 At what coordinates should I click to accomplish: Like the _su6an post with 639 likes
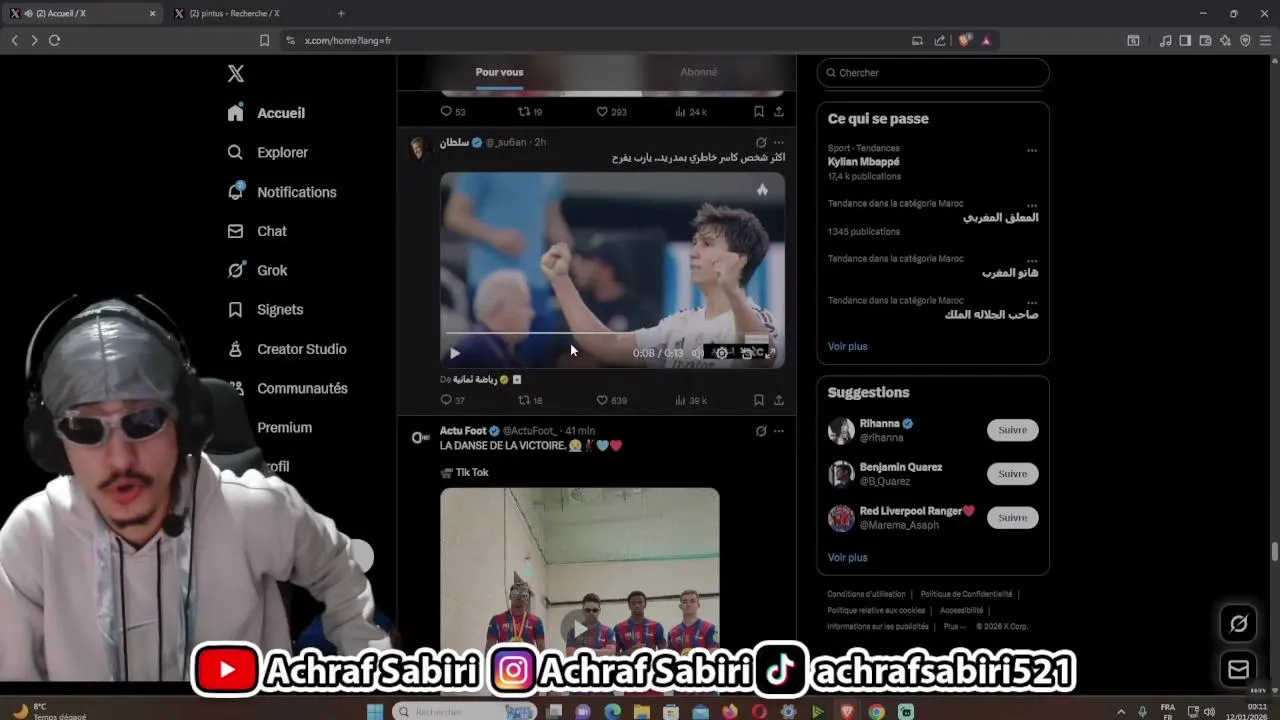[x=612, y=400]
